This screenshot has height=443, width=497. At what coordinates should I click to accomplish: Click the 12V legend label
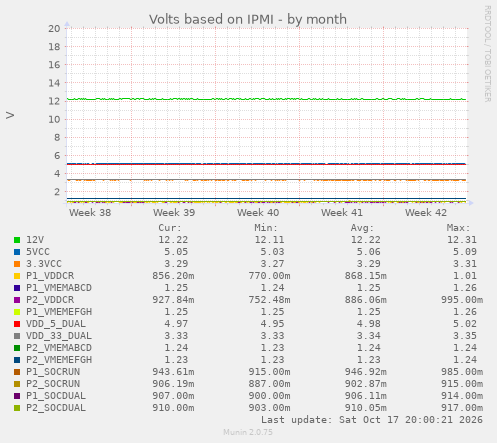point(35,240)
